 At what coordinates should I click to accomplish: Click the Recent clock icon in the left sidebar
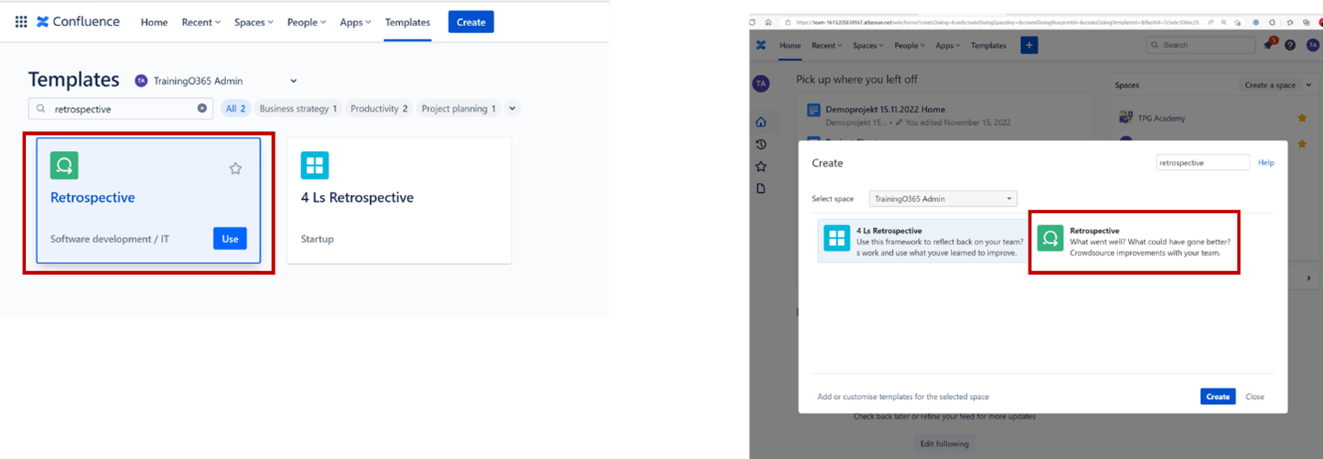pyautogui.click(x=761, y=144)
